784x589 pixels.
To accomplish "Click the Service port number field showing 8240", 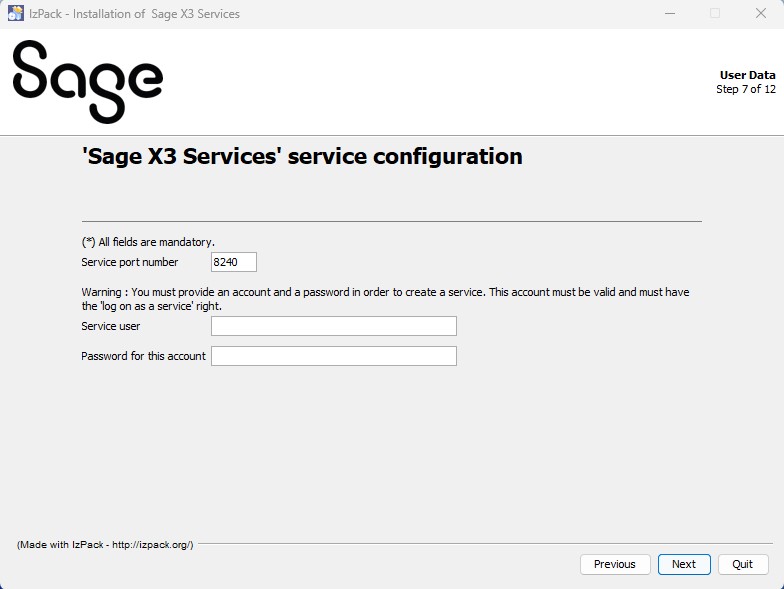I will 234,262.
